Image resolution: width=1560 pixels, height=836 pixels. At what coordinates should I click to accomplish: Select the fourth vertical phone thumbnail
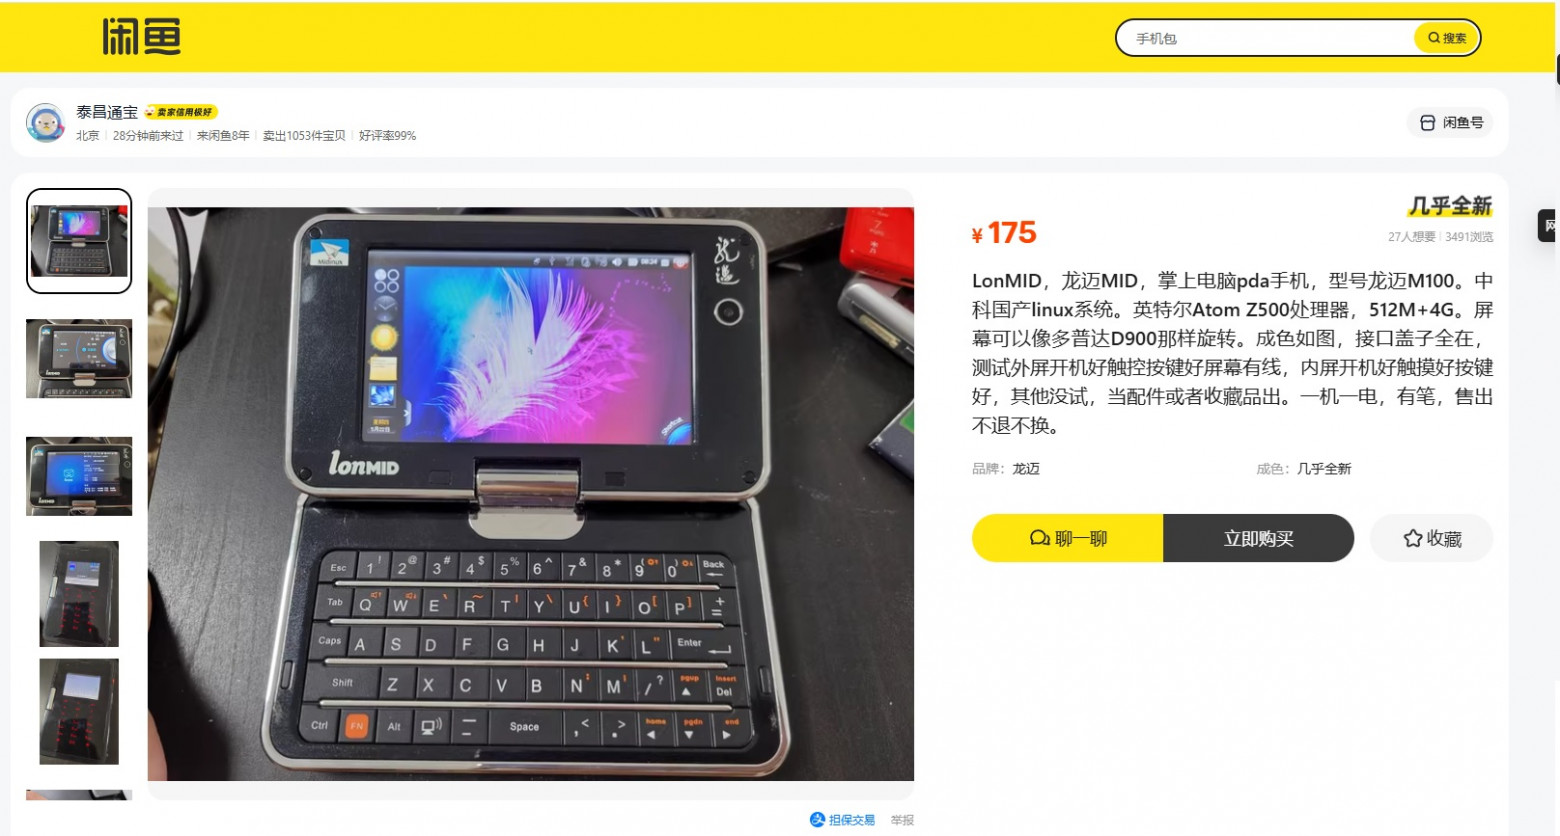coord(79,594)
